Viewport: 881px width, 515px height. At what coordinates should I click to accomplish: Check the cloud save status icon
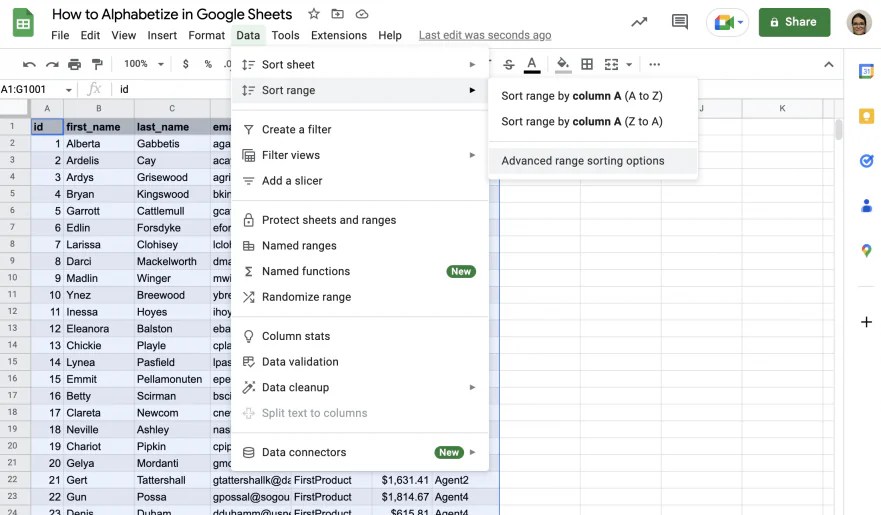coord(362,14)
